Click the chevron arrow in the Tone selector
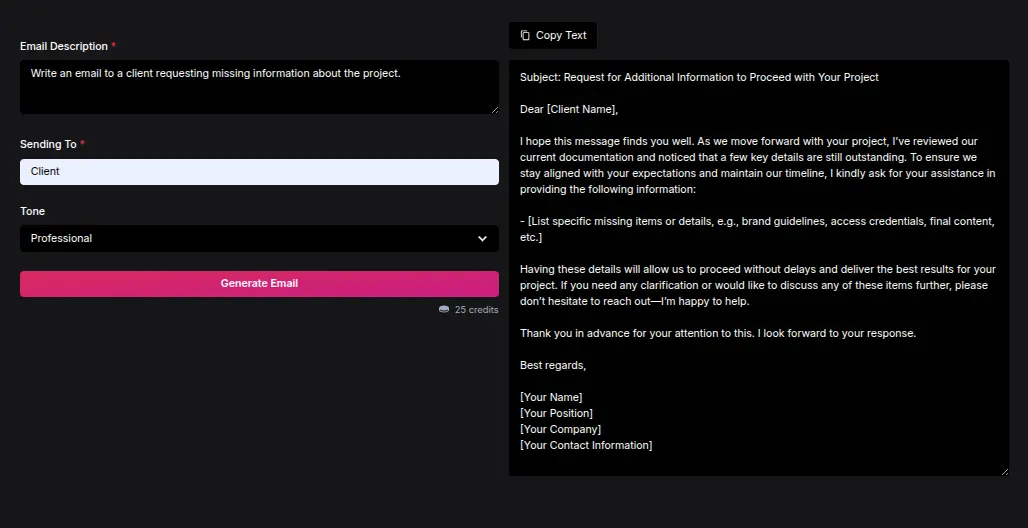1028x528 pixels. click(x=482, y=239)
